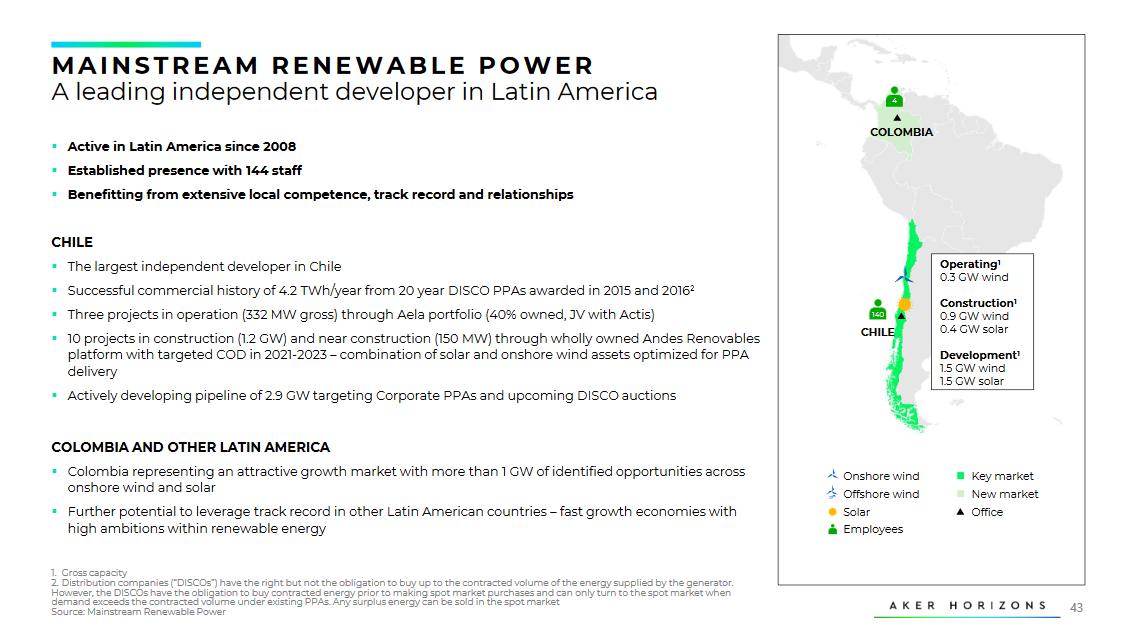The width and height of the screenshot is (1137, 638).
Task: Click the Office legend triangle
Action: 959,512
